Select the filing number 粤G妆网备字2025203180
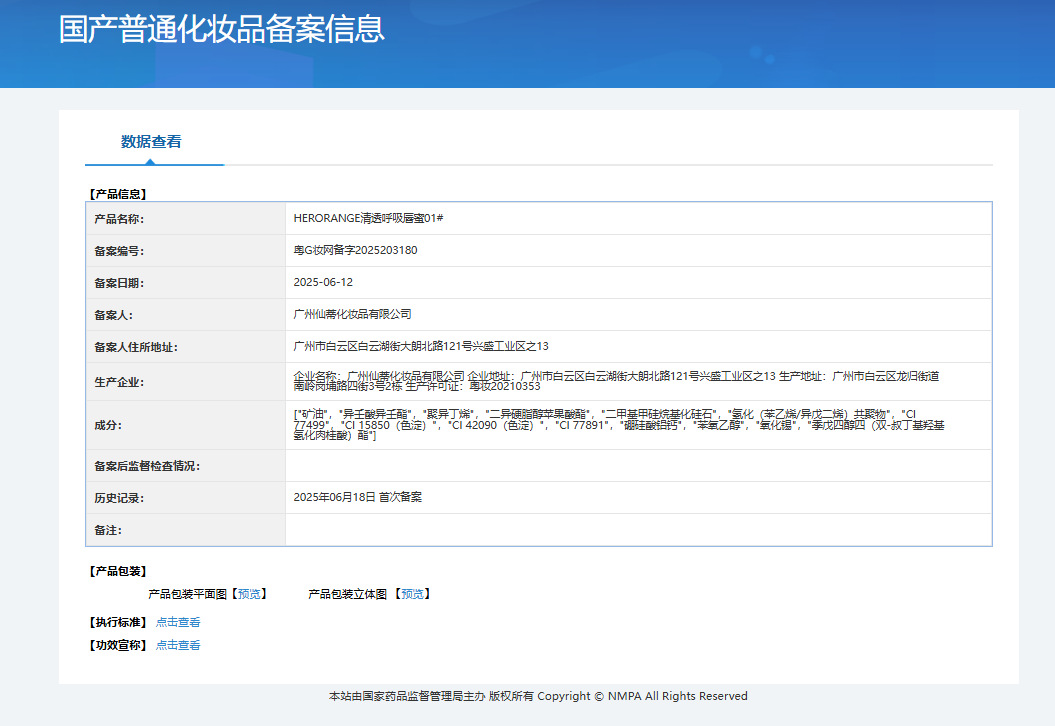 point(355,250)
